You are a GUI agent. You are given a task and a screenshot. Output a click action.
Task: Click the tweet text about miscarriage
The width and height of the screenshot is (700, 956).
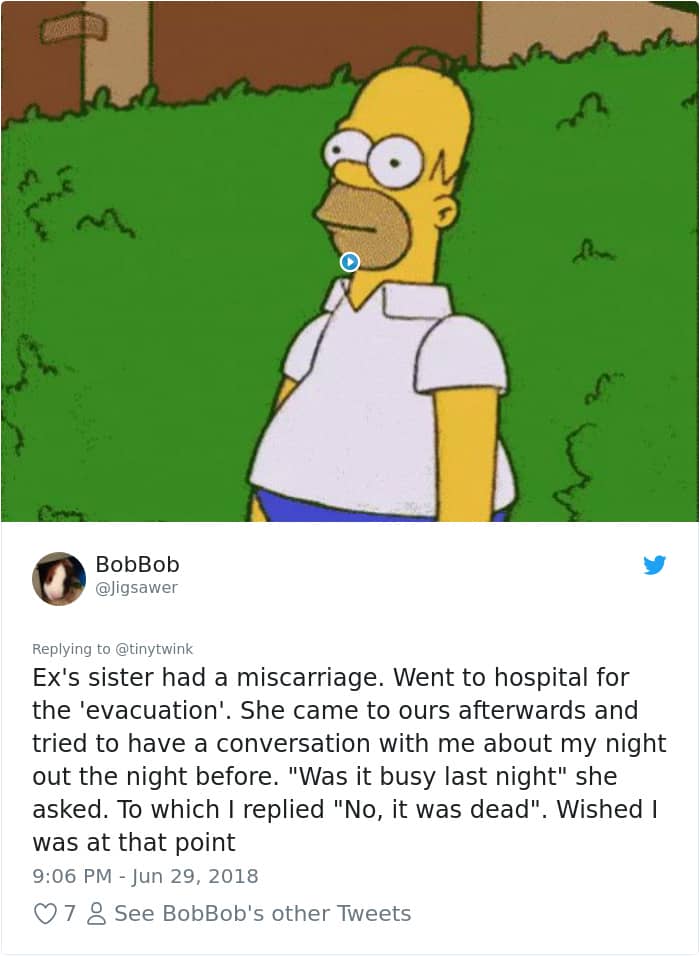[349, 760]
